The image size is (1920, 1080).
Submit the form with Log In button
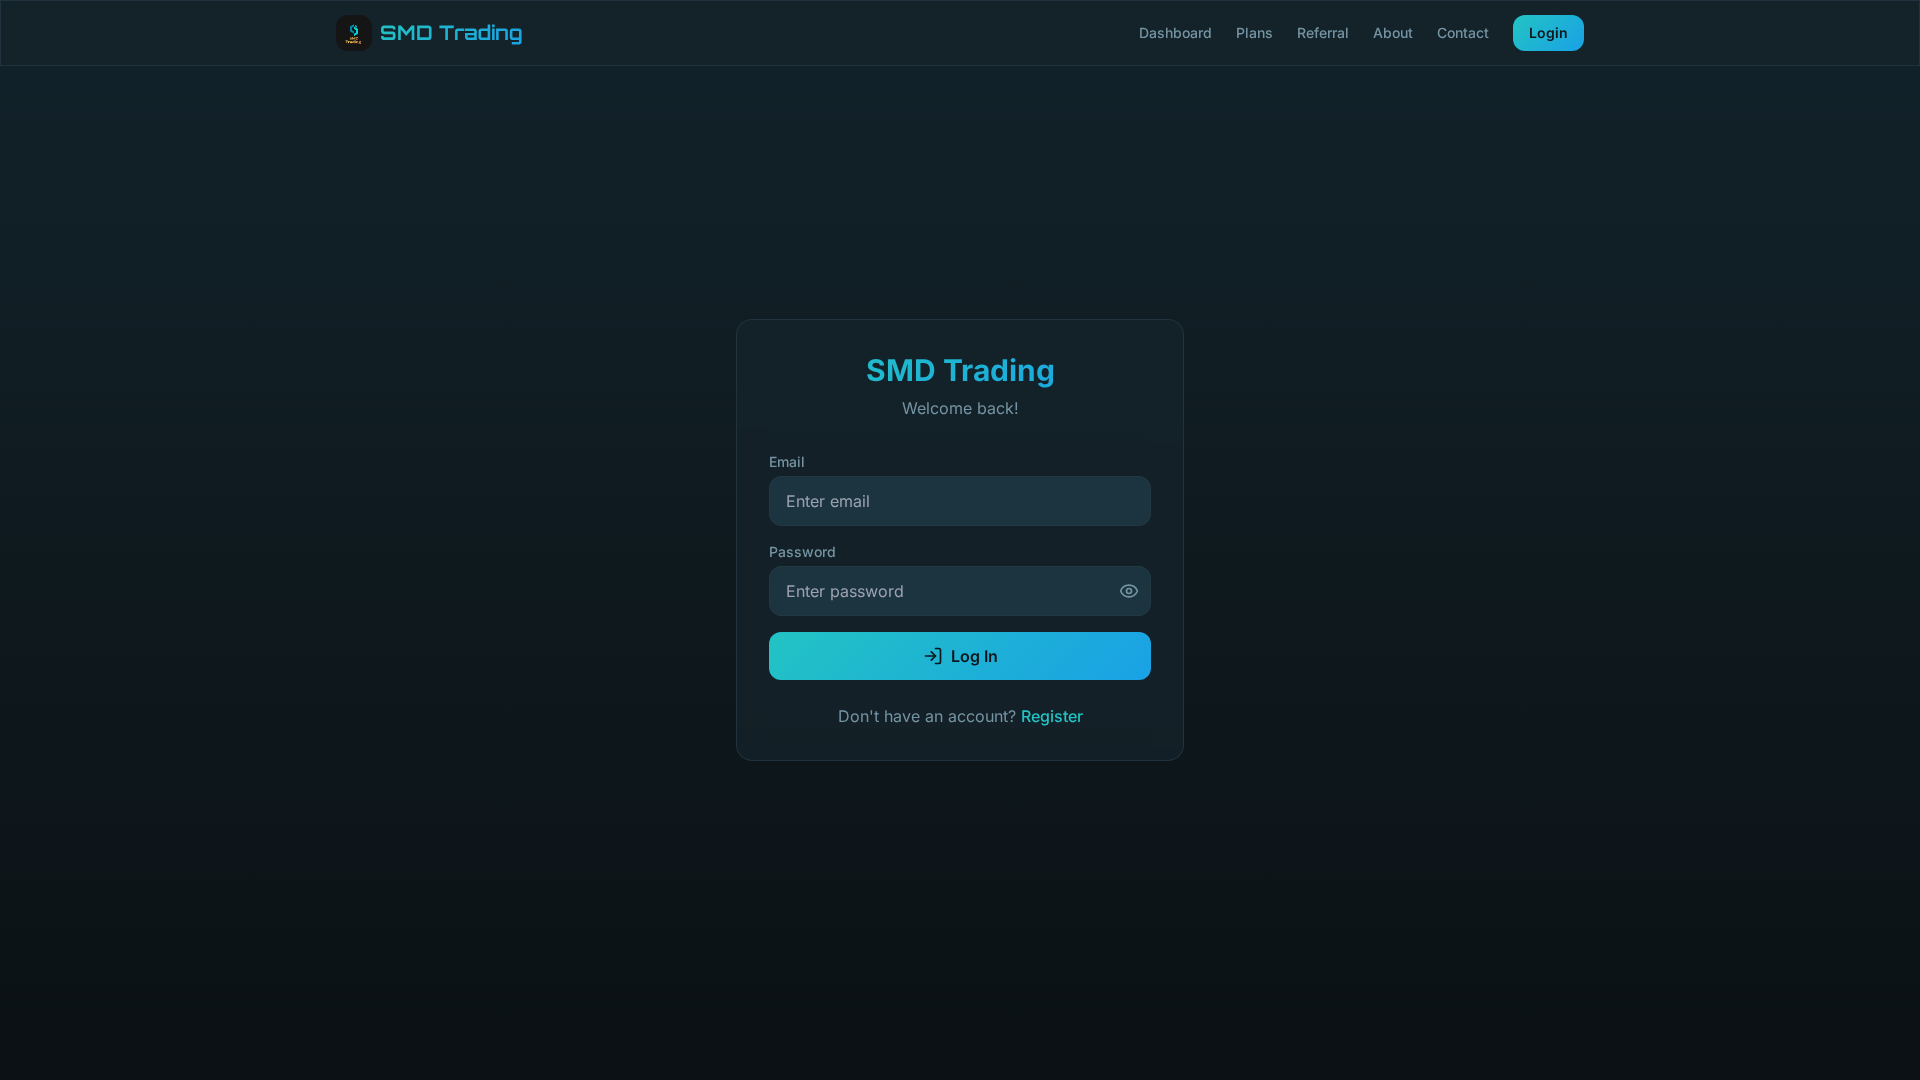(x=959, y=656)
